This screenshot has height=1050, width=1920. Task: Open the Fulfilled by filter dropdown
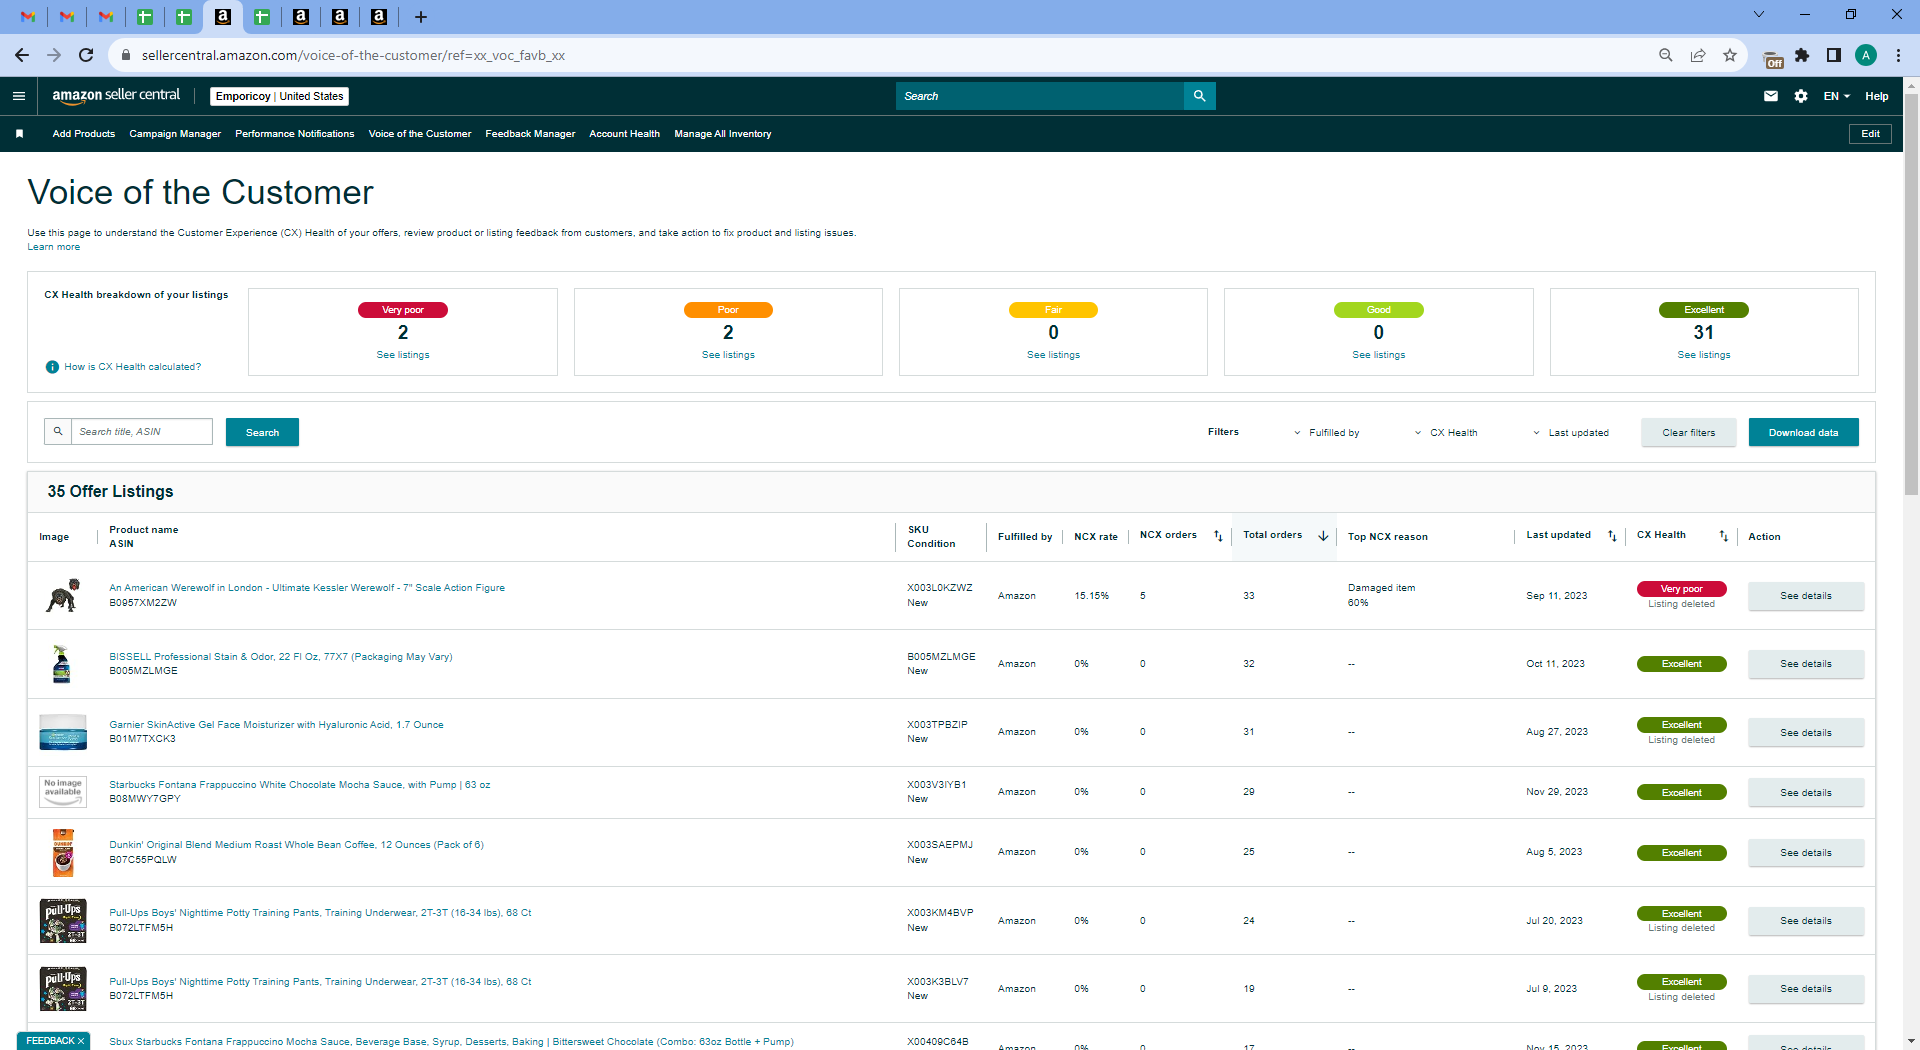click(x=1327, y=433)
